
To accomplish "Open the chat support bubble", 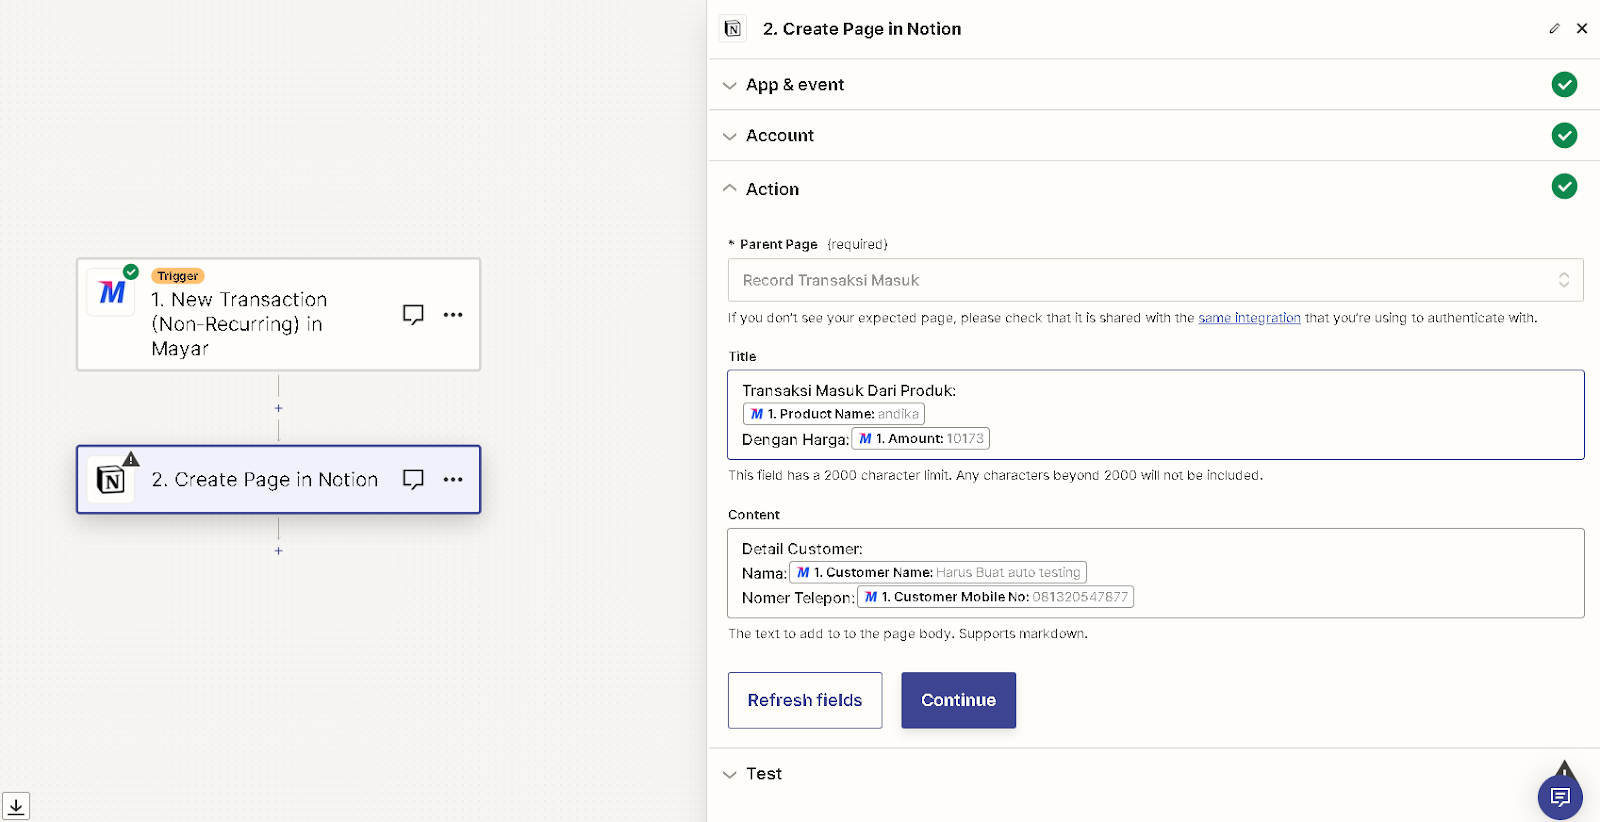I will [x=1560, y=797].
